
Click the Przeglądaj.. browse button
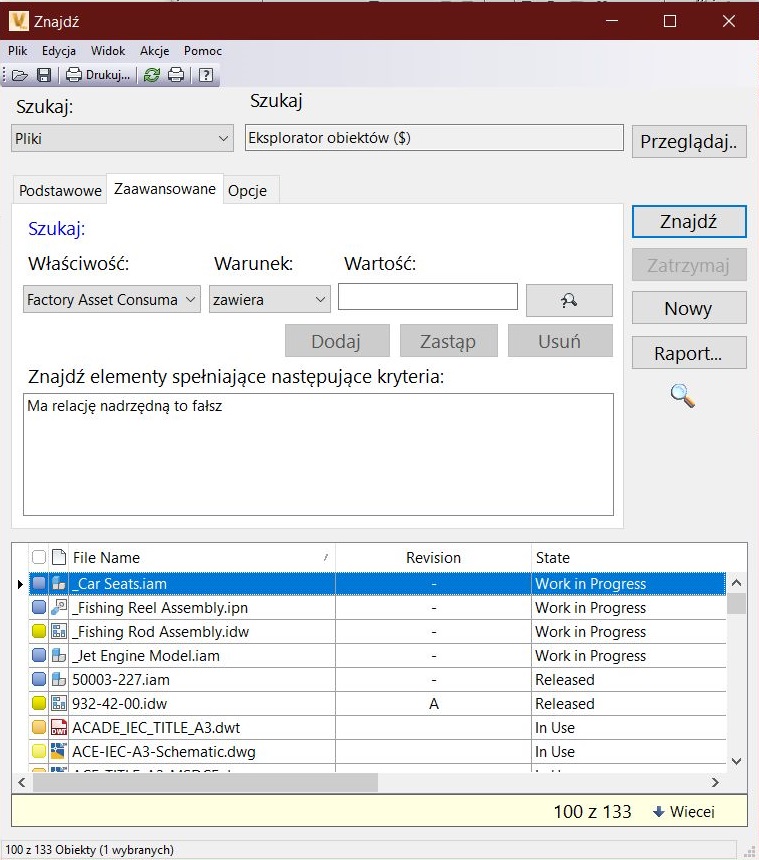[x=689, y=142]
